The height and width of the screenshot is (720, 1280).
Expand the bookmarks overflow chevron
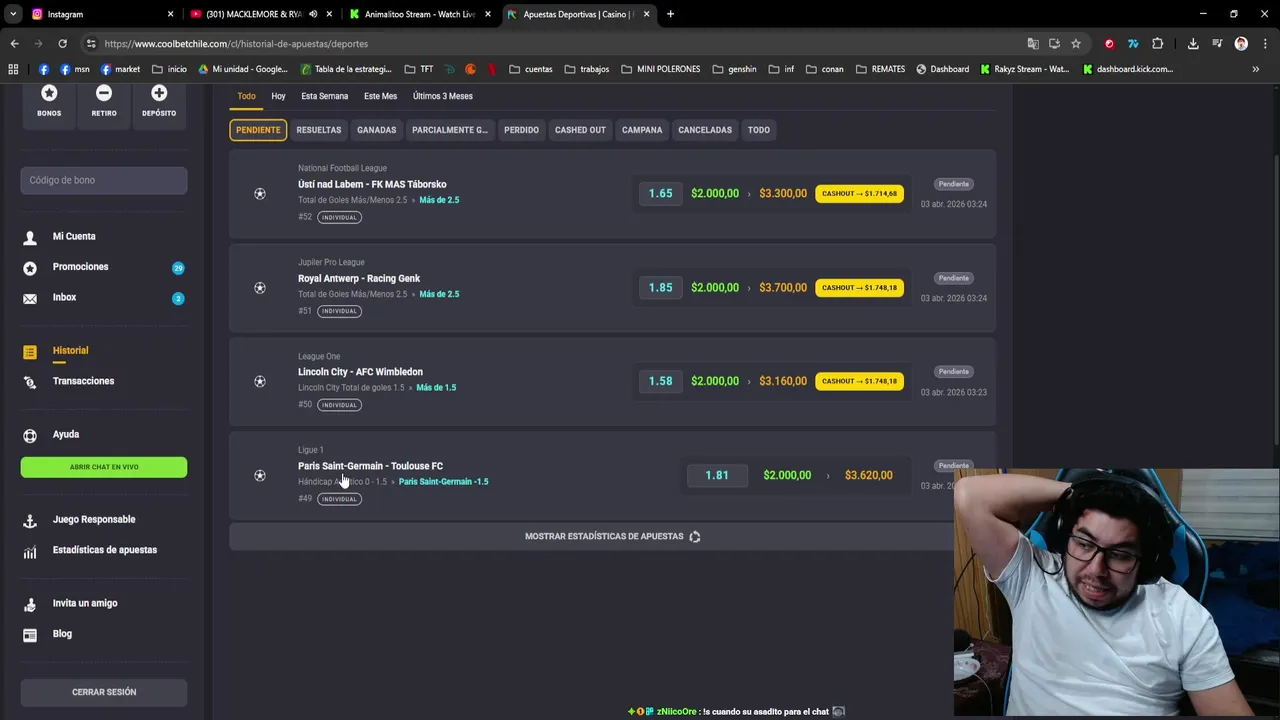(1256, 69)
